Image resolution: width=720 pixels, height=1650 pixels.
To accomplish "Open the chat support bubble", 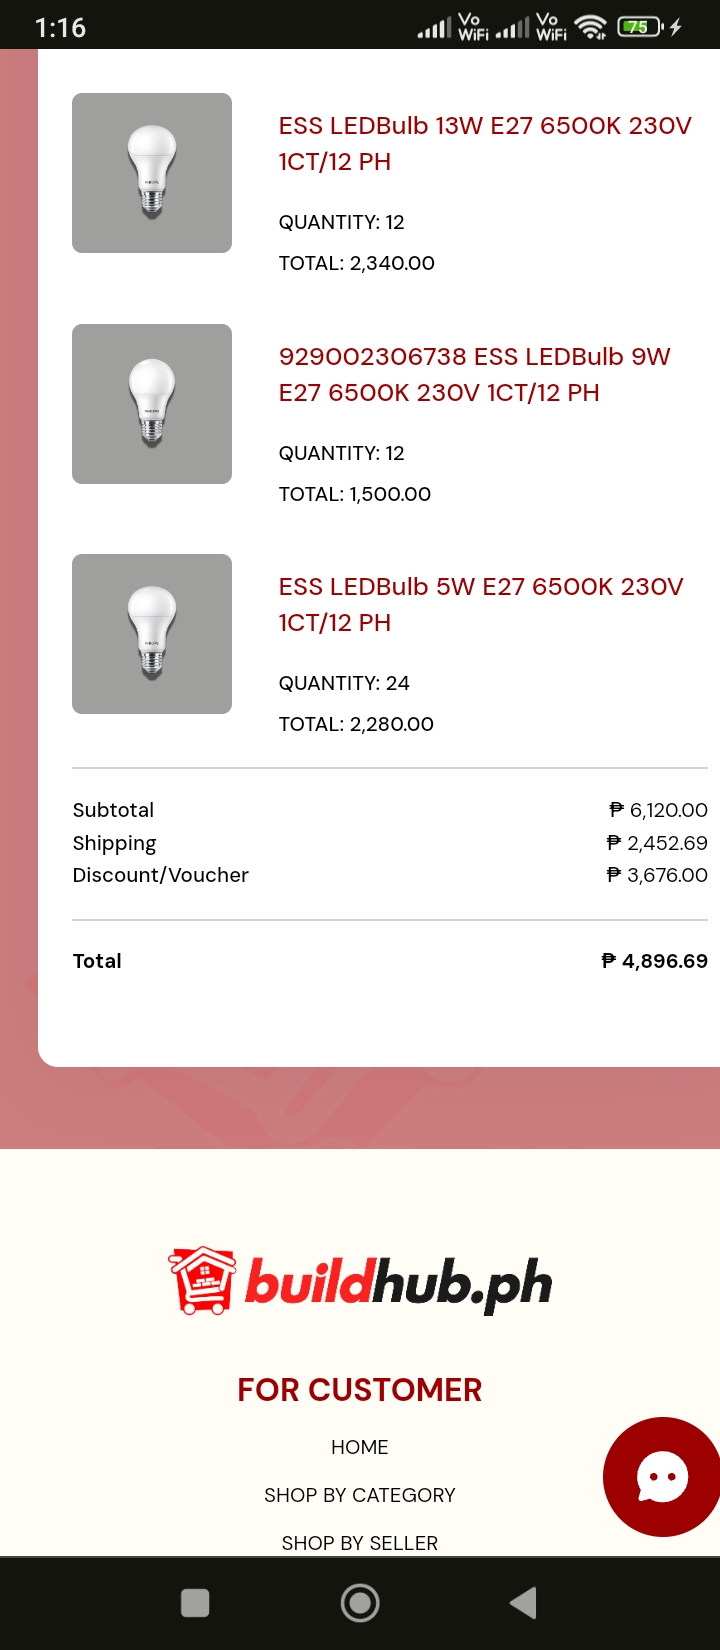I will click(x=661, y=1476).
